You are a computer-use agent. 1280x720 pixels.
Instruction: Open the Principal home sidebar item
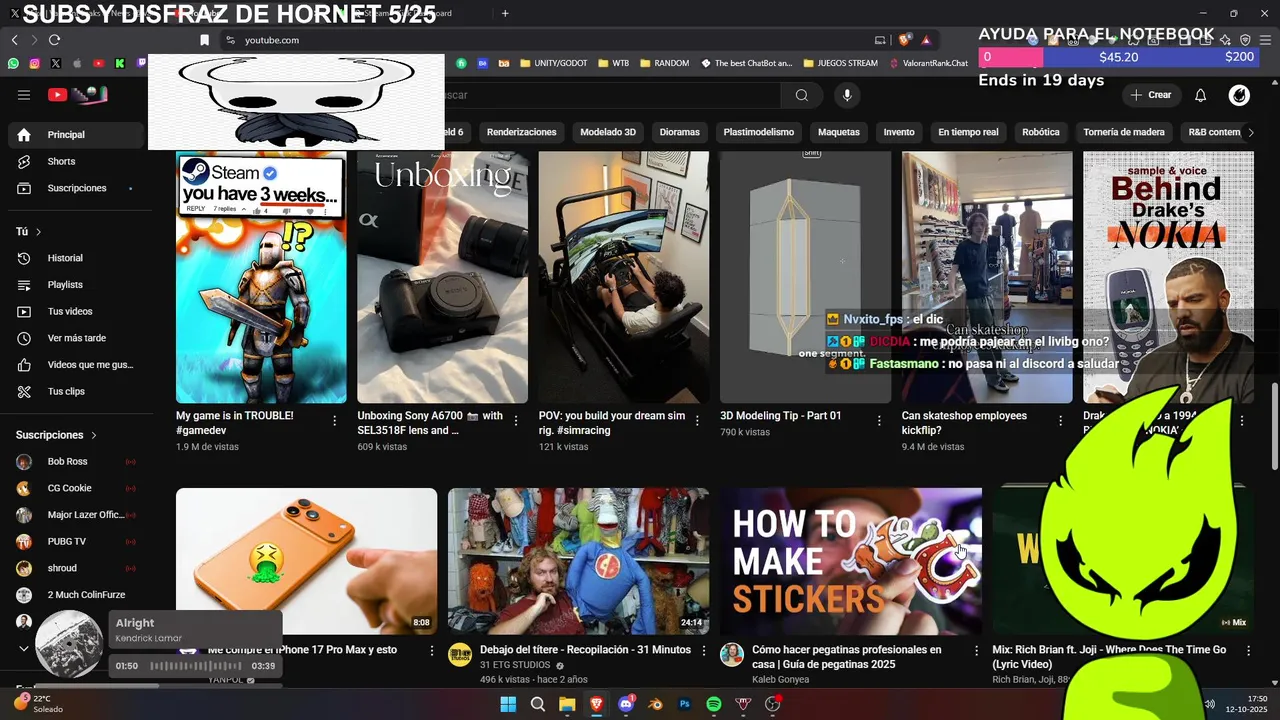click(x=77, y=135)
